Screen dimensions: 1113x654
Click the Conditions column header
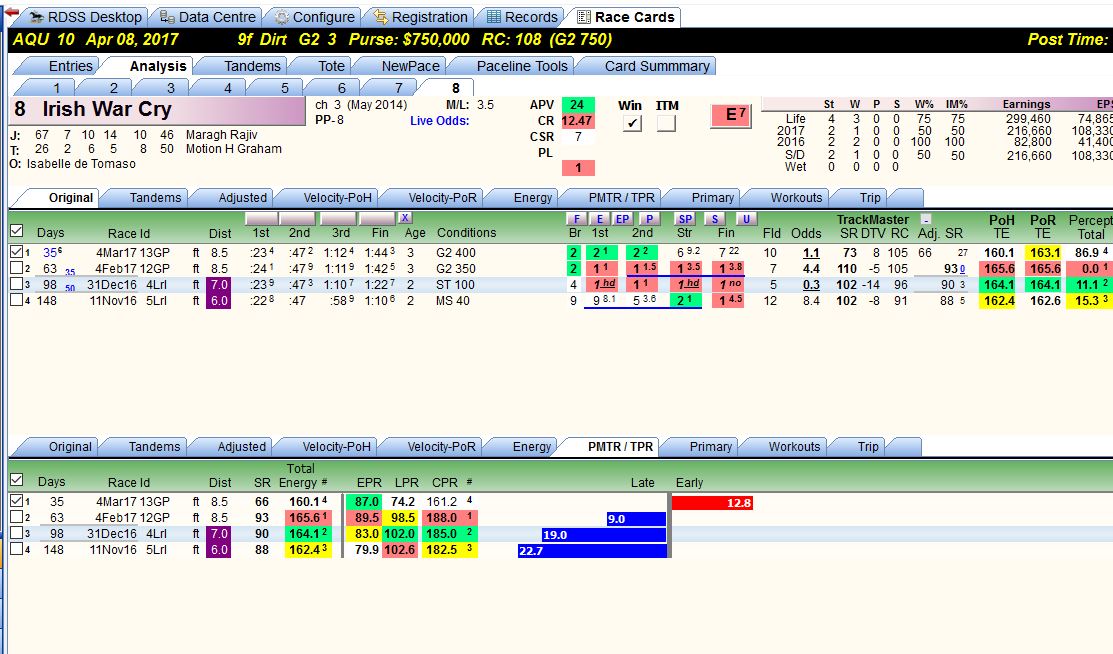[466, 233]
